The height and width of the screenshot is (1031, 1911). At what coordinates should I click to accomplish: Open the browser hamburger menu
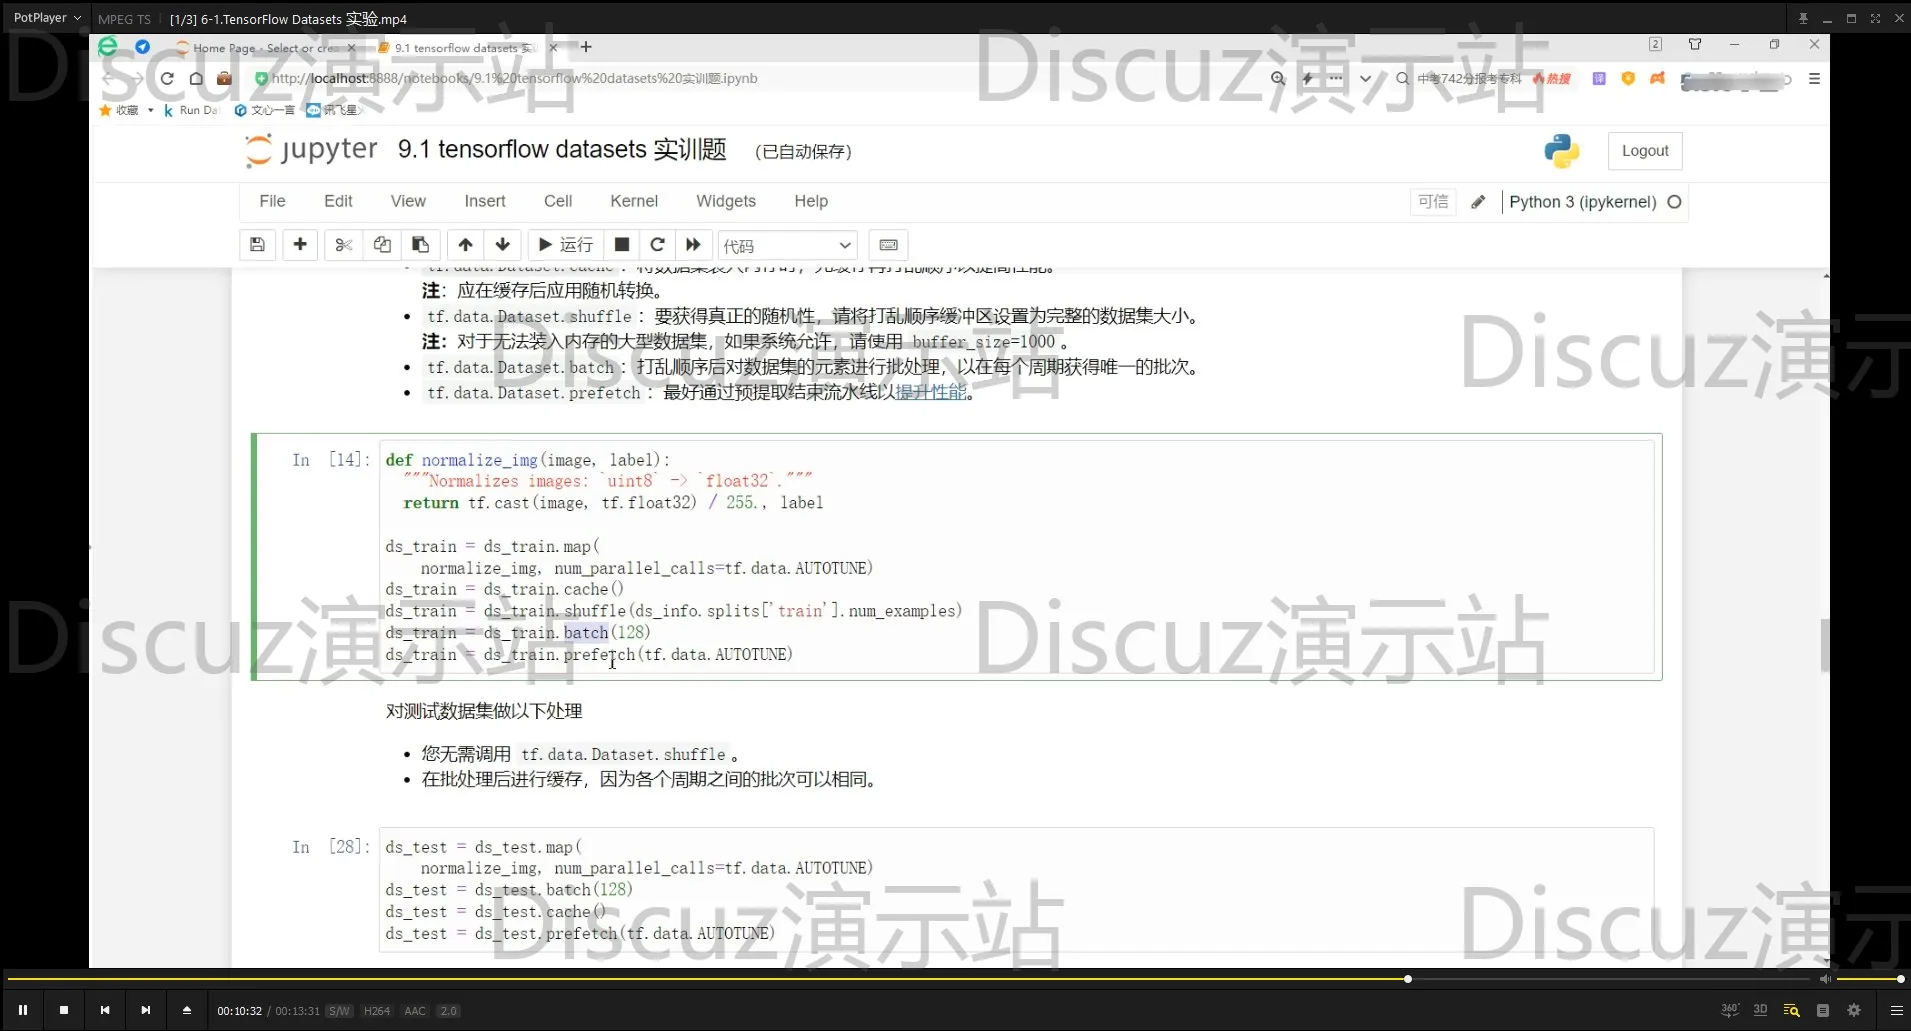point(1814,78)
